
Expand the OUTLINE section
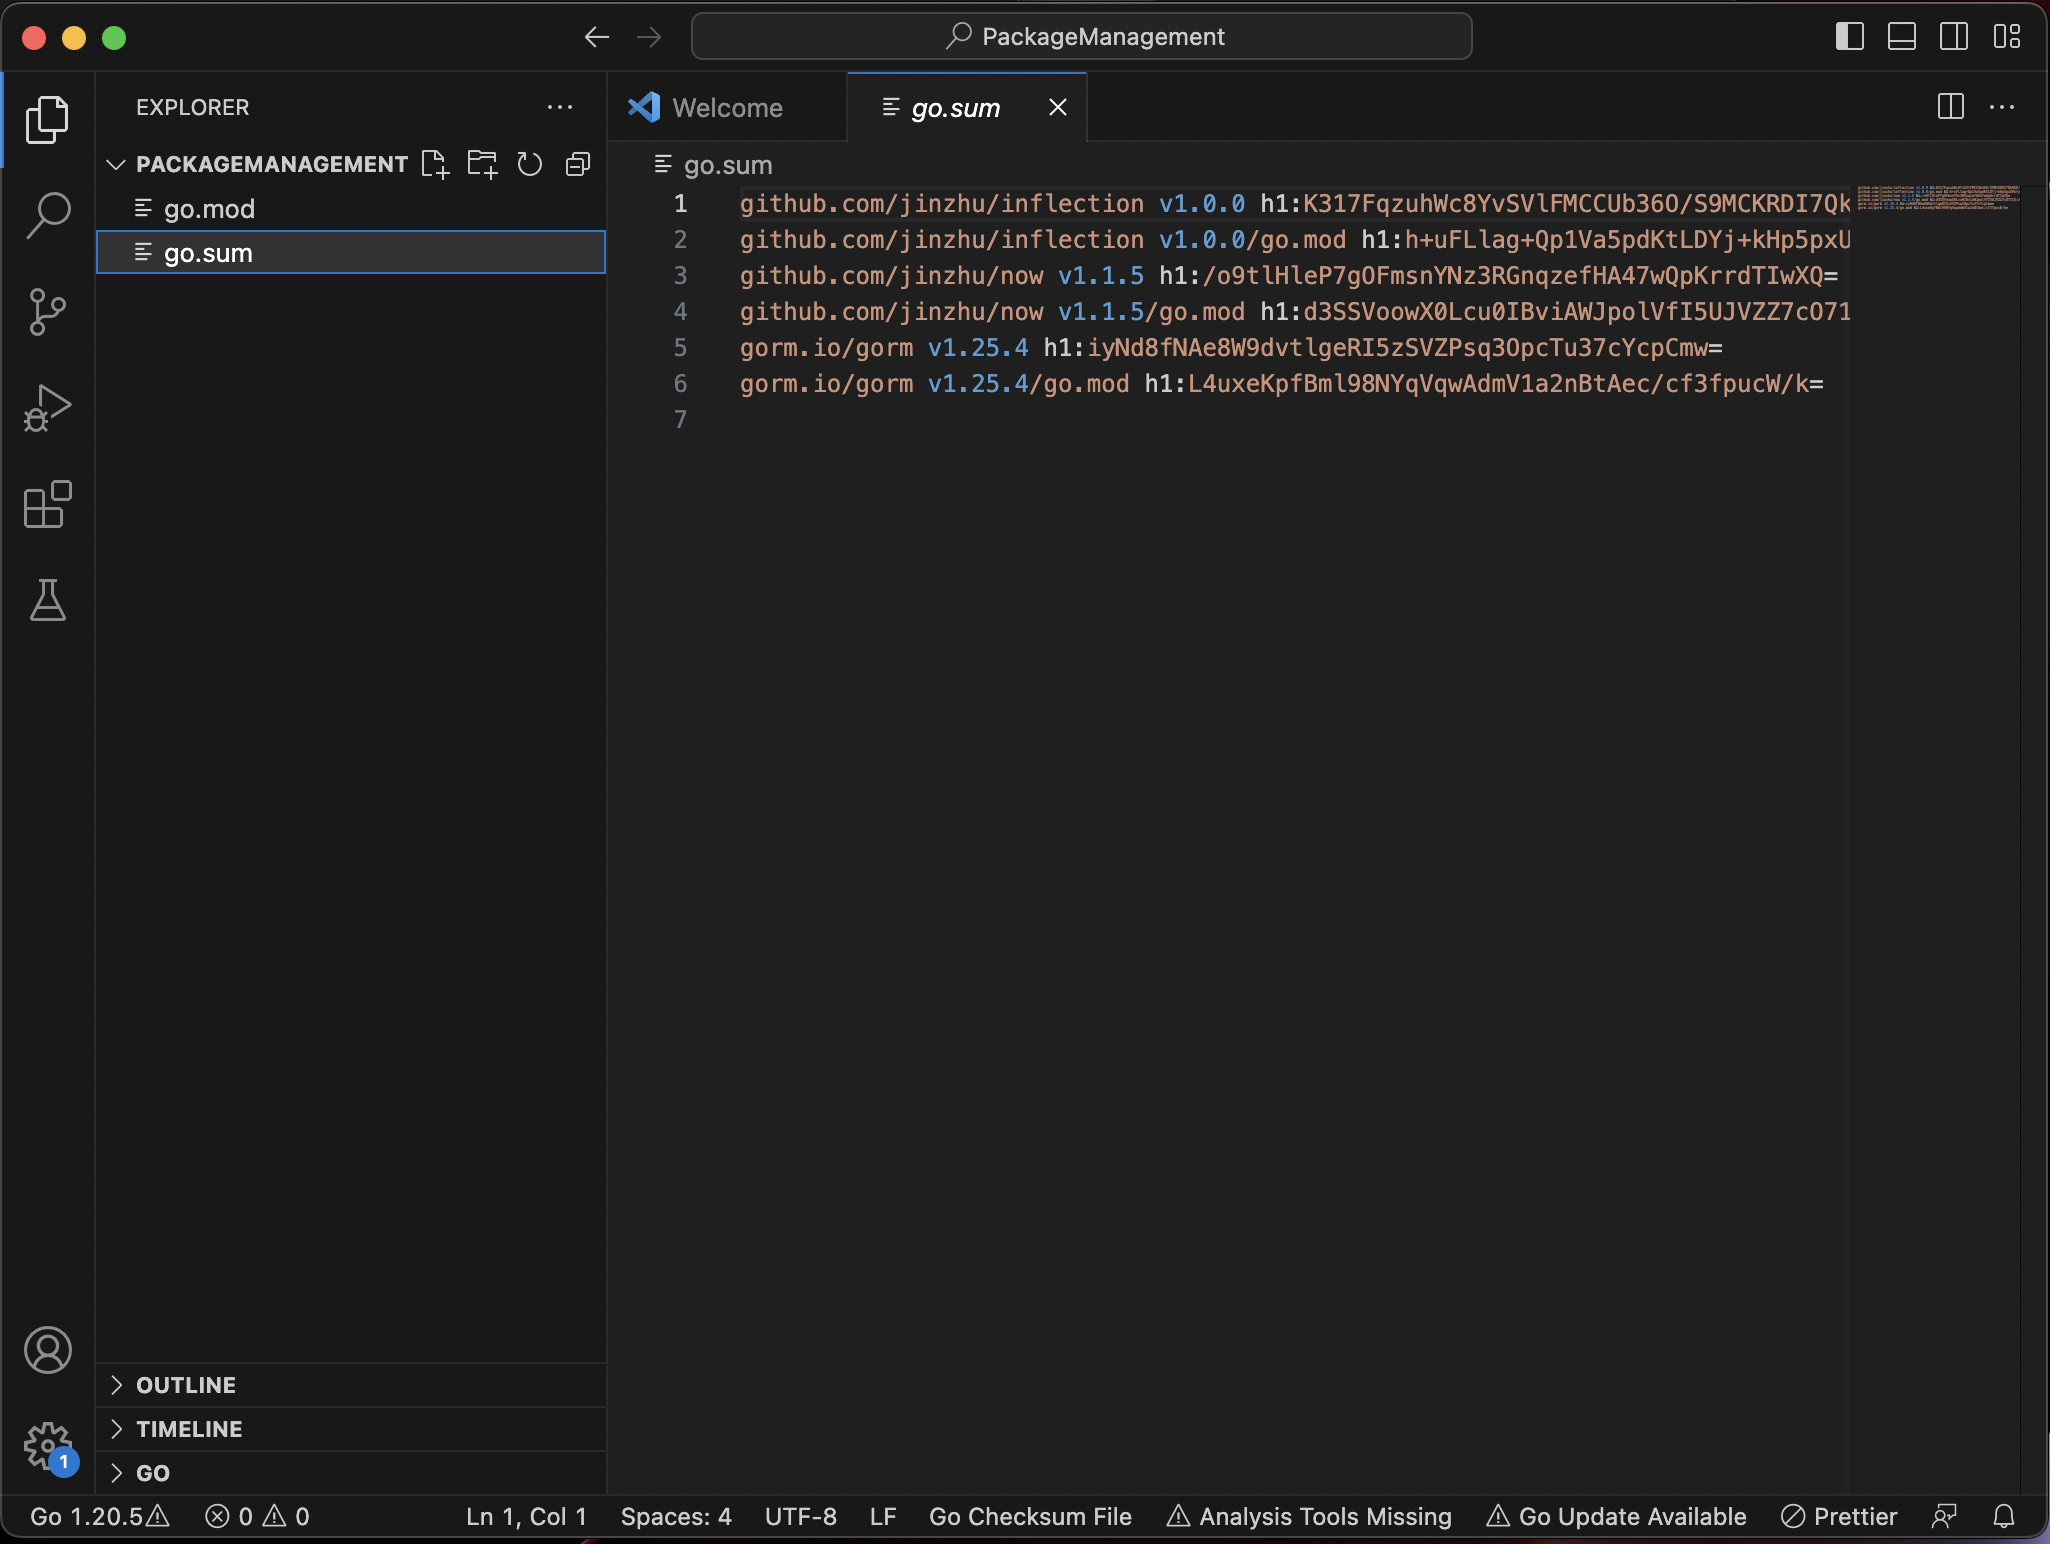click(186, 1385)
